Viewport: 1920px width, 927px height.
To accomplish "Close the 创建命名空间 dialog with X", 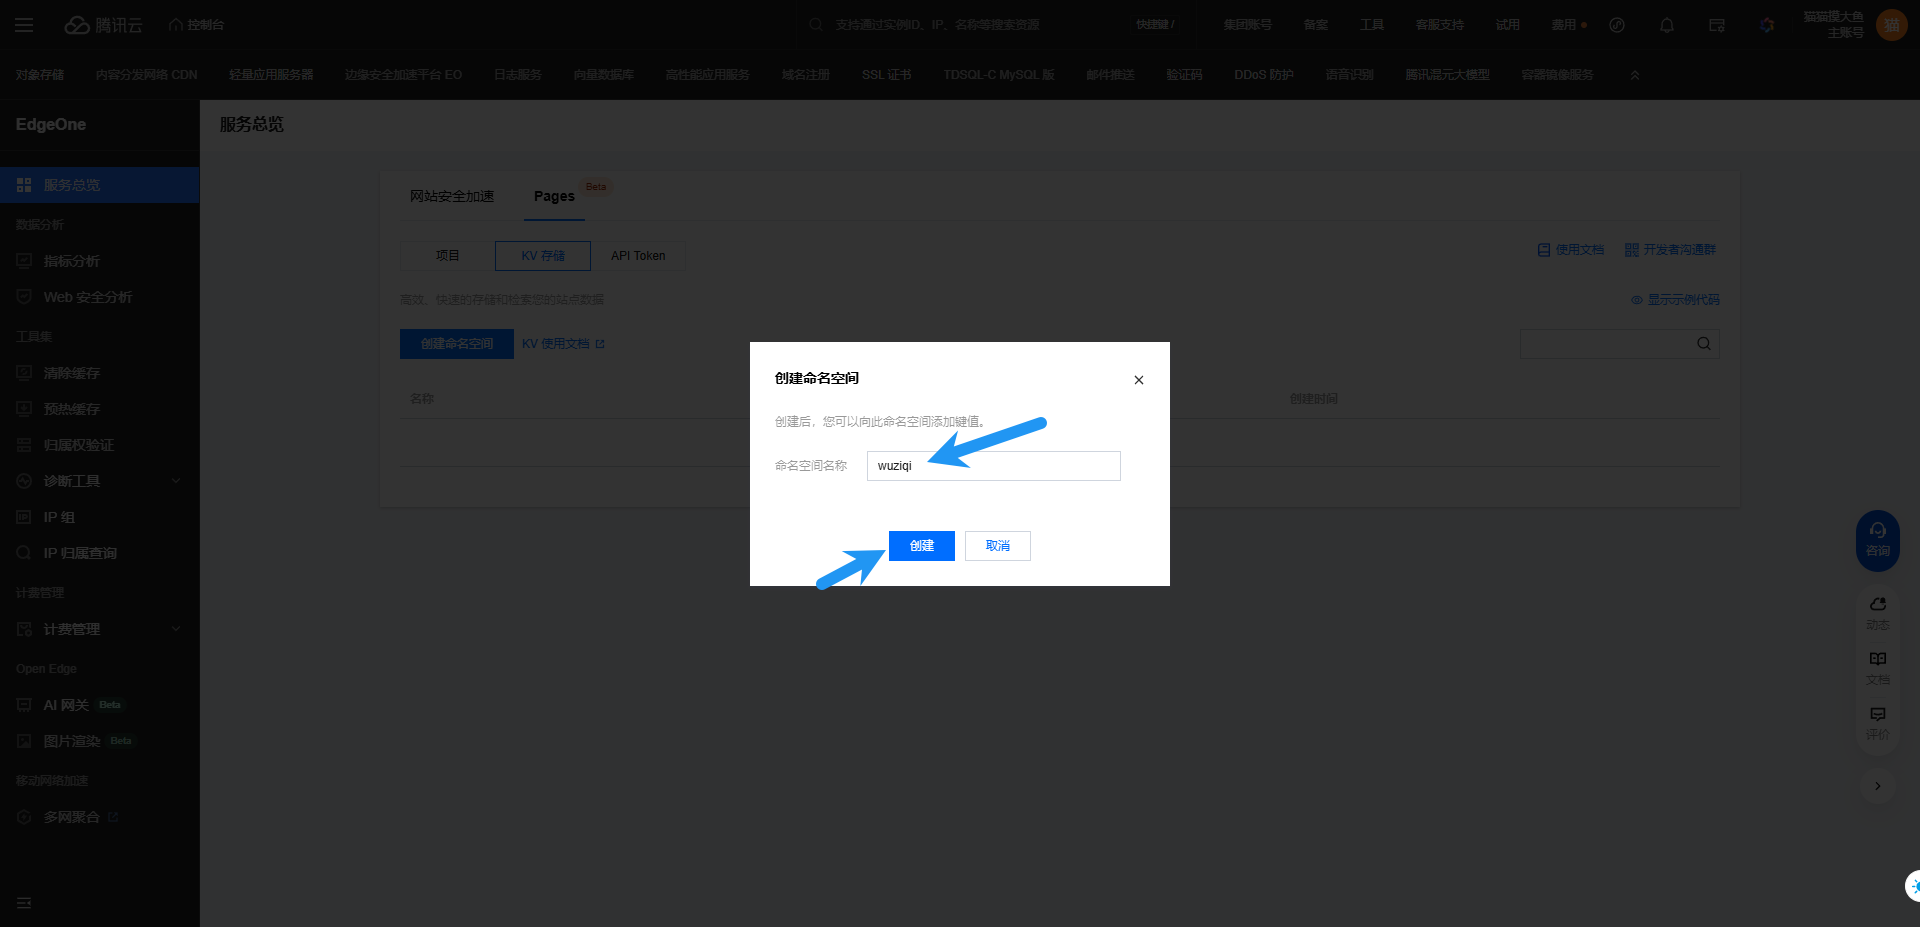I will 1138,380.
